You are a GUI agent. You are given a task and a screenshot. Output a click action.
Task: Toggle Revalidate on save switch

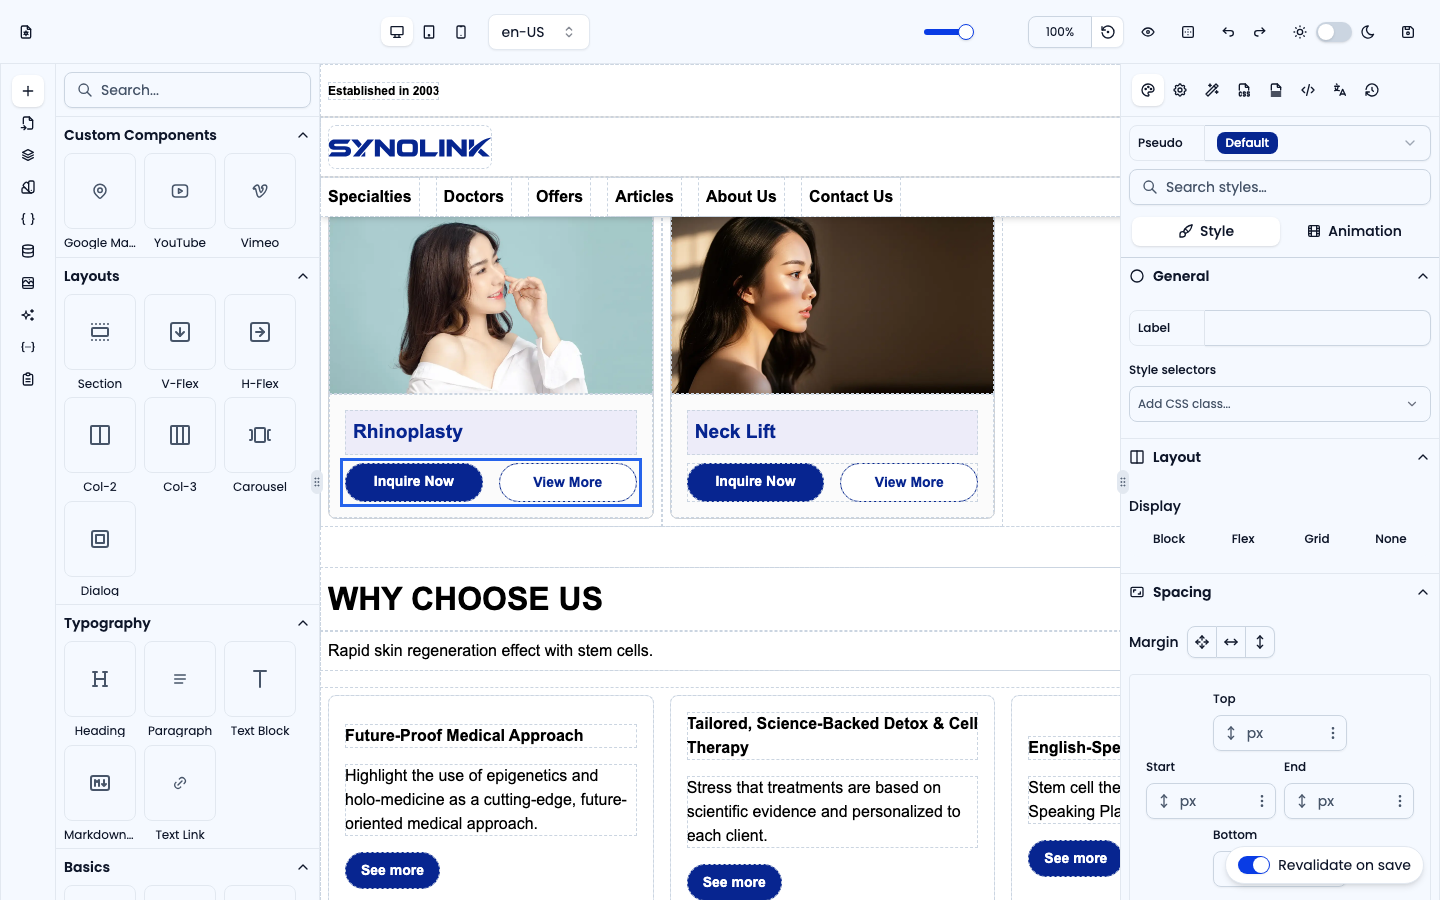[1254, 865]
